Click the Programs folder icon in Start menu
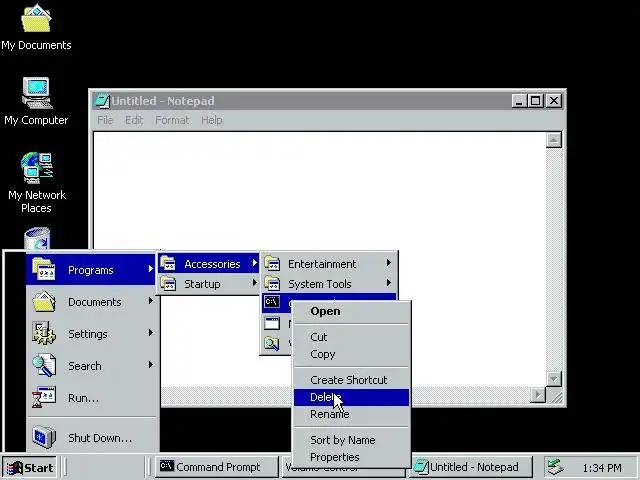 pyautogui.click(x=43, y=269)
